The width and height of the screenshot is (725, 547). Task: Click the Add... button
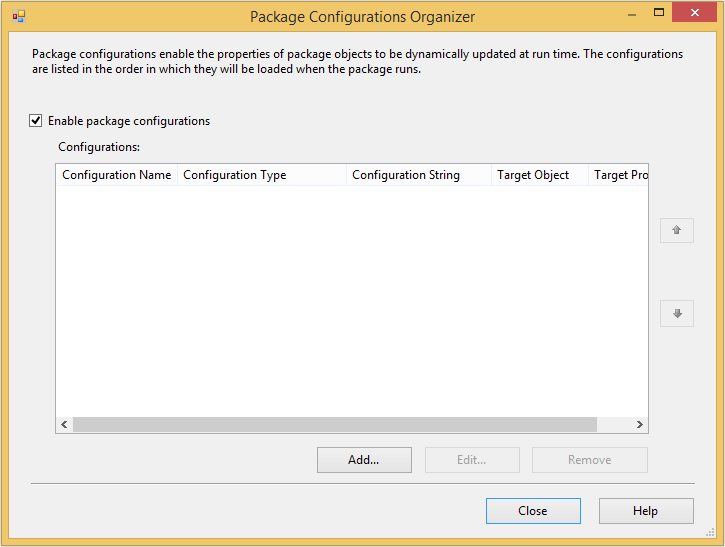click(x=364, y=460)
